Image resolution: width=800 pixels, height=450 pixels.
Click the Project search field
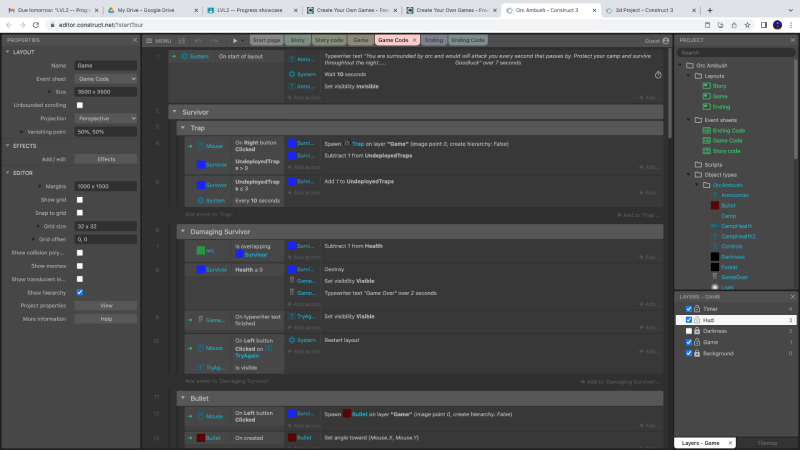click(x=735, y=52)
